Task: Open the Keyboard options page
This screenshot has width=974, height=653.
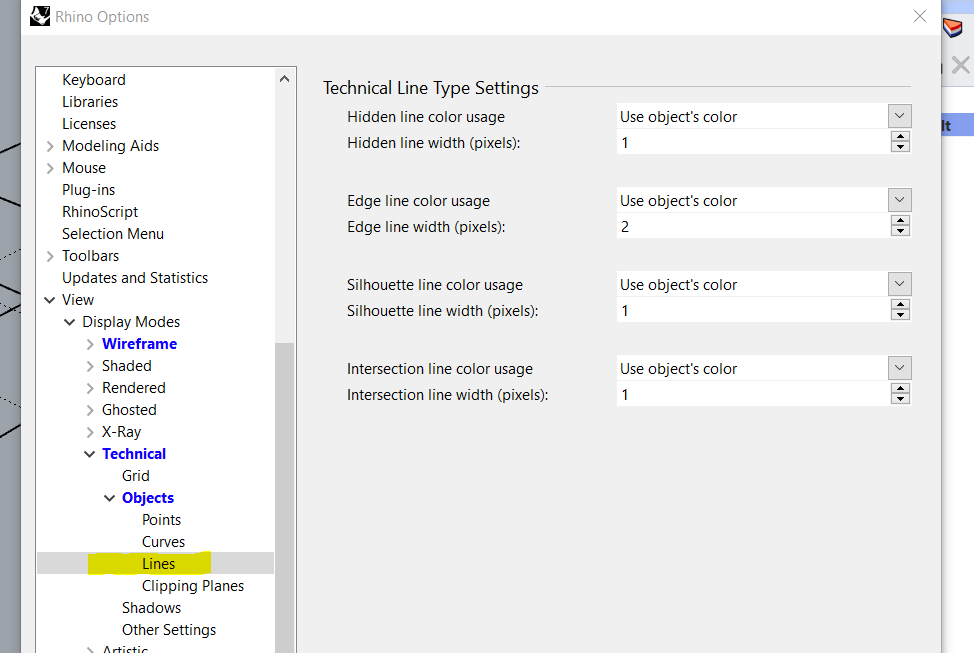Action: click(x=94, y=80)
